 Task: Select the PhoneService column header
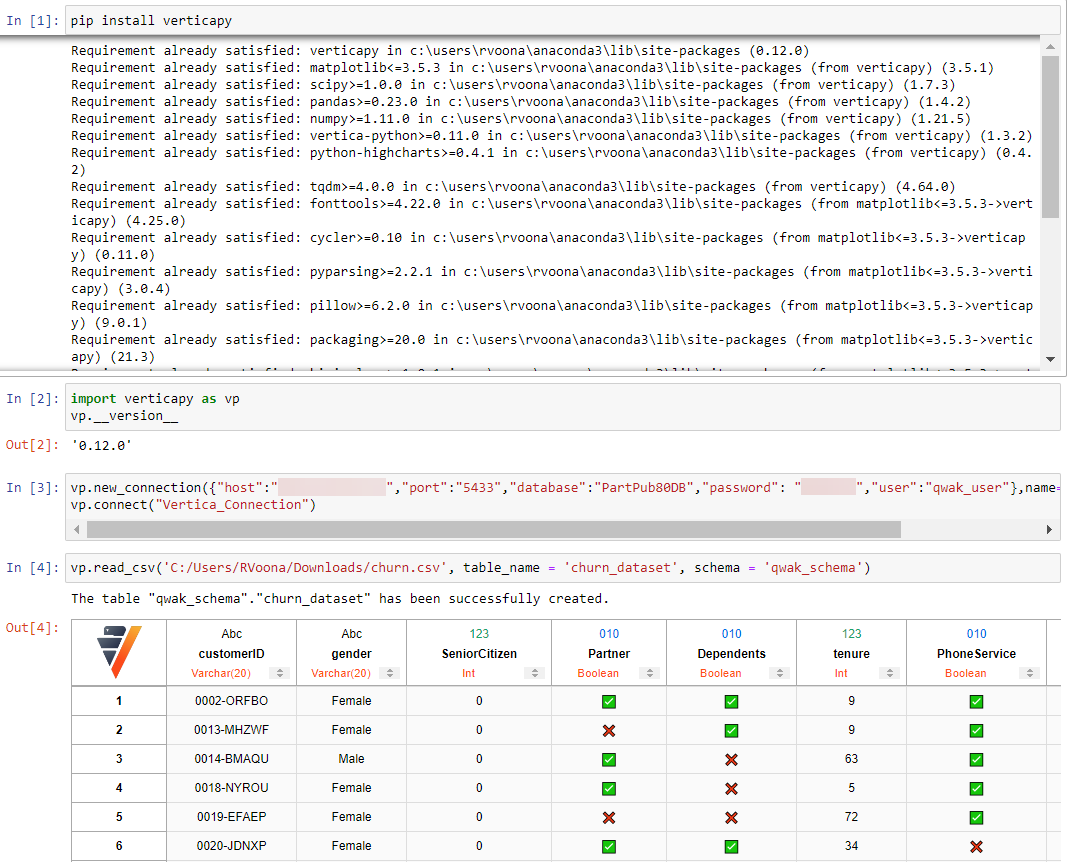(x=976, y=654)
